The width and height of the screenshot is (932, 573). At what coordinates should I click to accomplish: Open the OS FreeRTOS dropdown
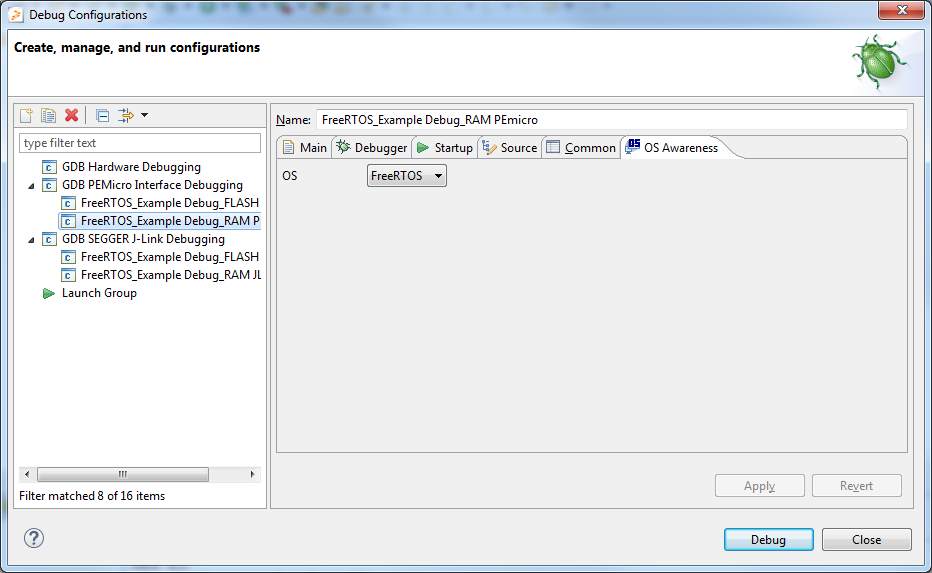tap(407, 176)
